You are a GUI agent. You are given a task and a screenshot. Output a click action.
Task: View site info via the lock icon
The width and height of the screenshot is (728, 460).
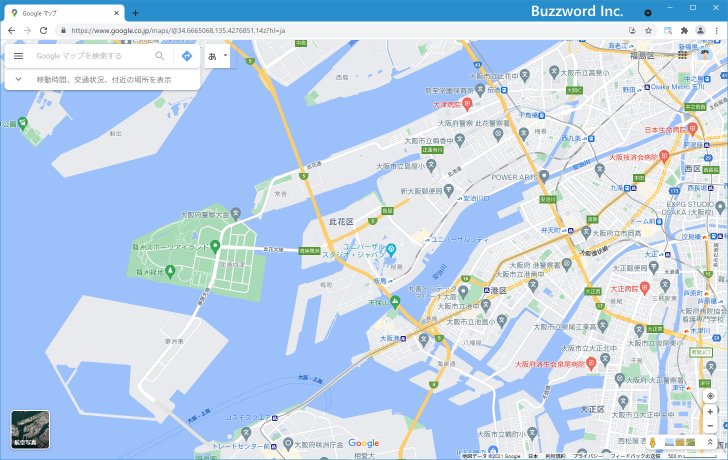tap(64, 31)
